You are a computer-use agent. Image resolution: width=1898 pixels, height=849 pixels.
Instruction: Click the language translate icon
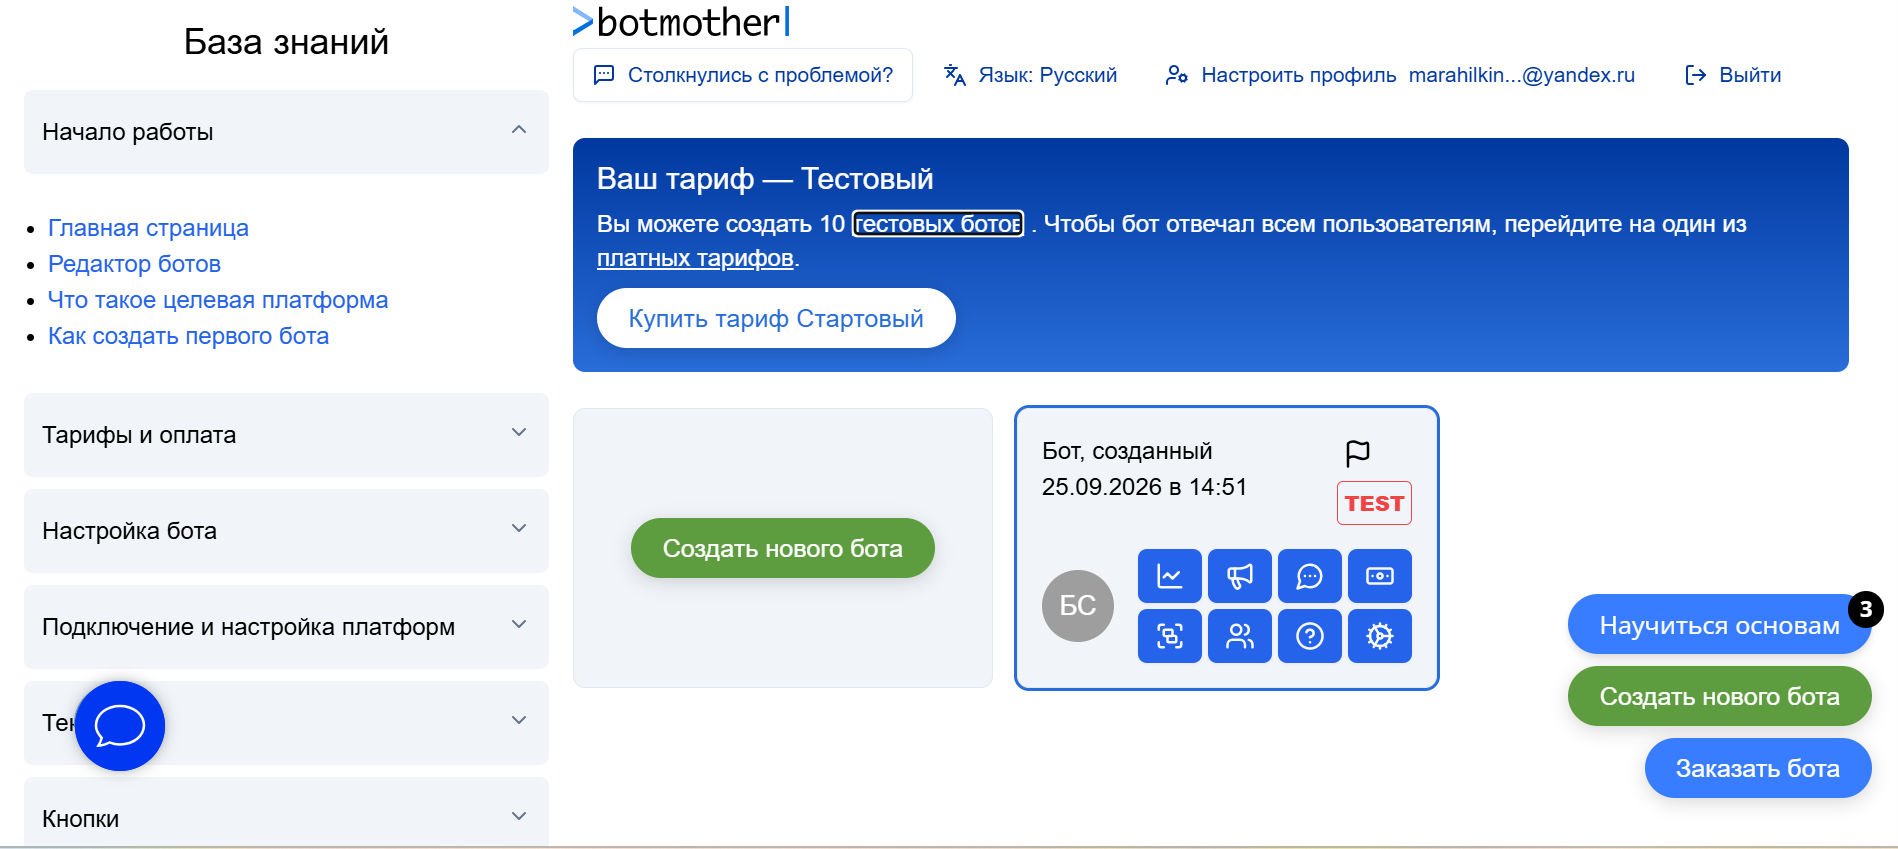pos(954,75)
